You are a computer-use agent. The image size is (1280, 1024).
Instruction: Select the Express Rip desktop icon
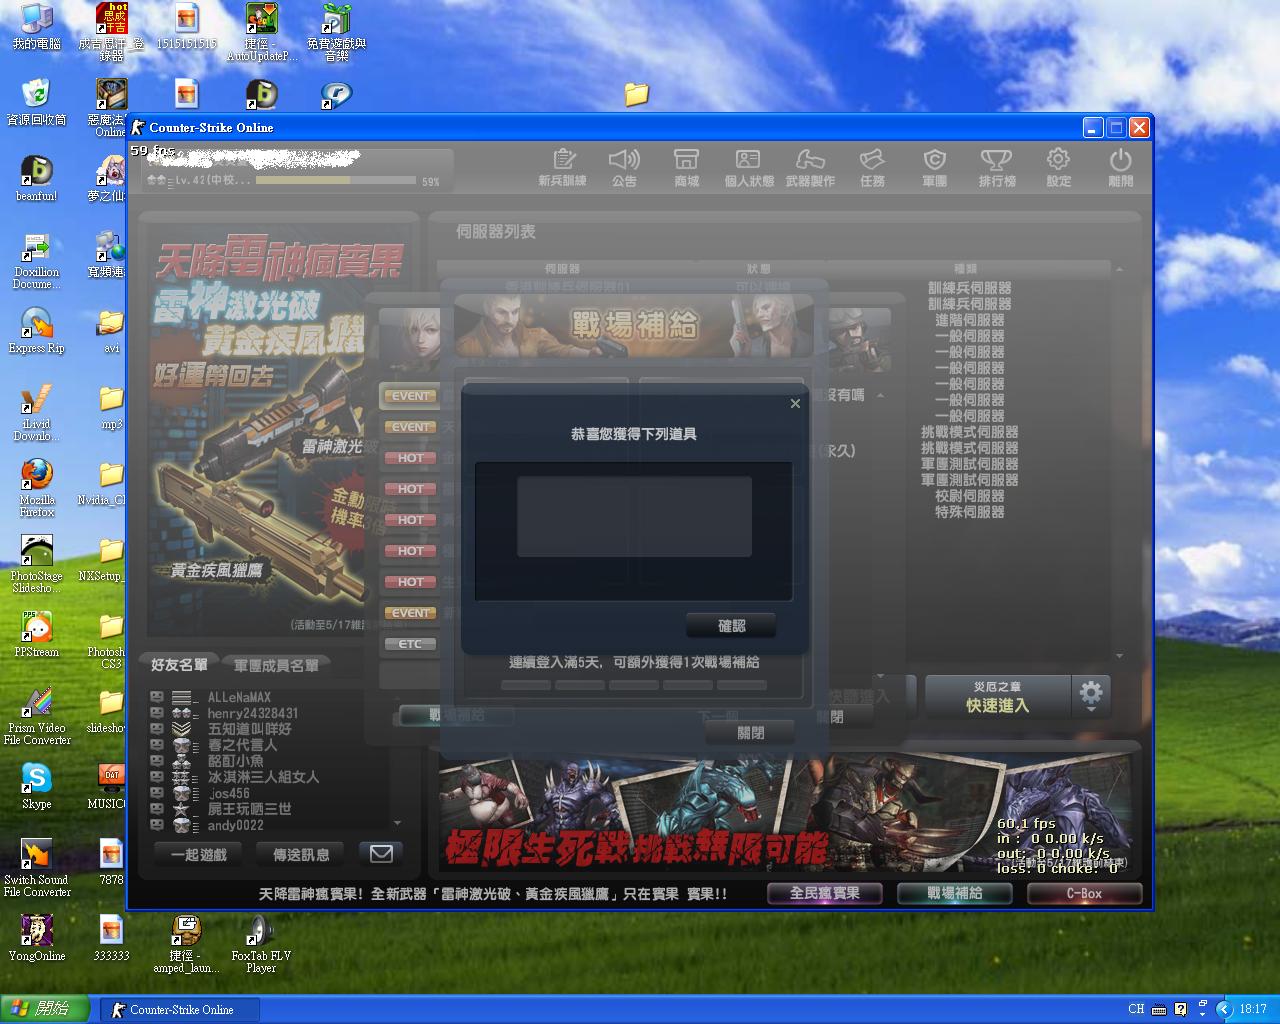click(37, 330)
